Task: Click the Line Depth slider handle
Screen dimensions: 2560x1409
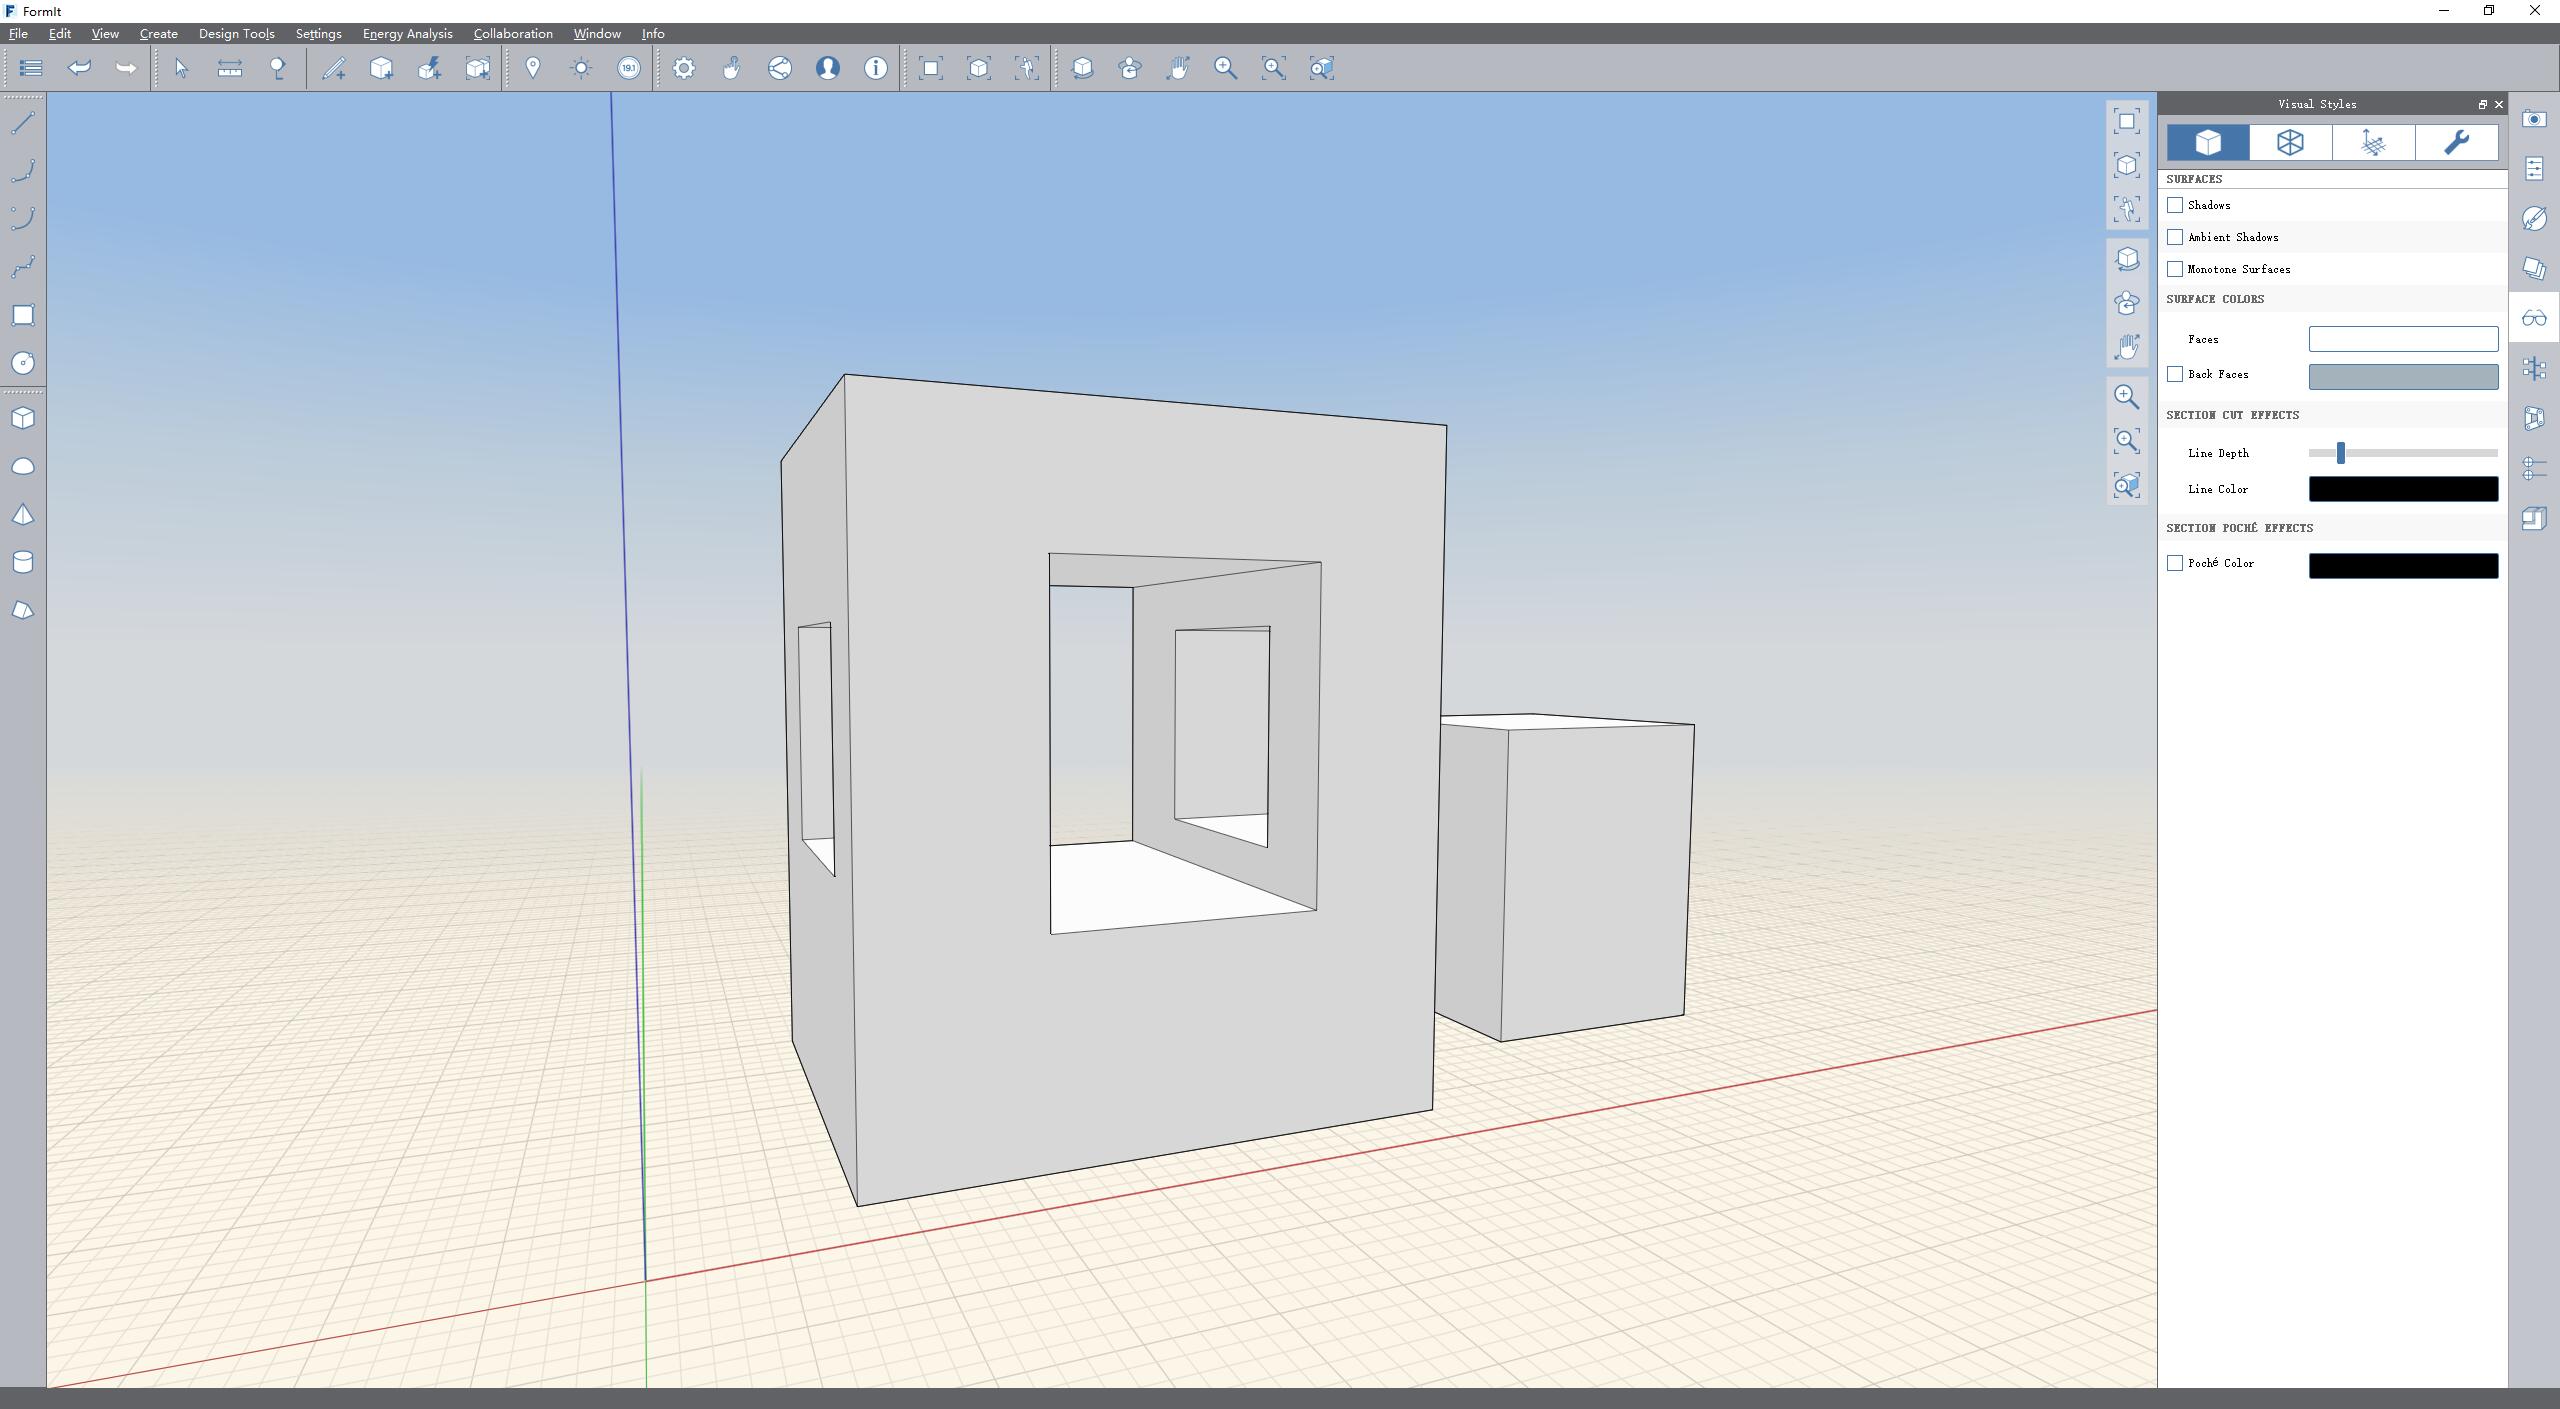Action: point(2340,453)
